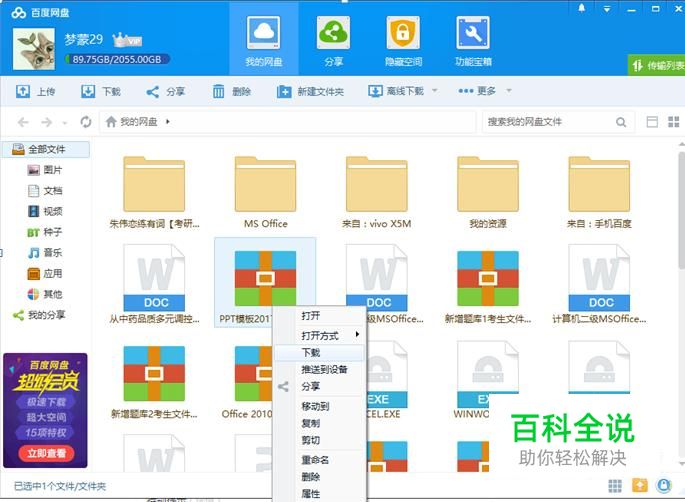685x502 pixels.
Task: Select the 朱伟恋练有词 folder
Action: click(154, 192)
